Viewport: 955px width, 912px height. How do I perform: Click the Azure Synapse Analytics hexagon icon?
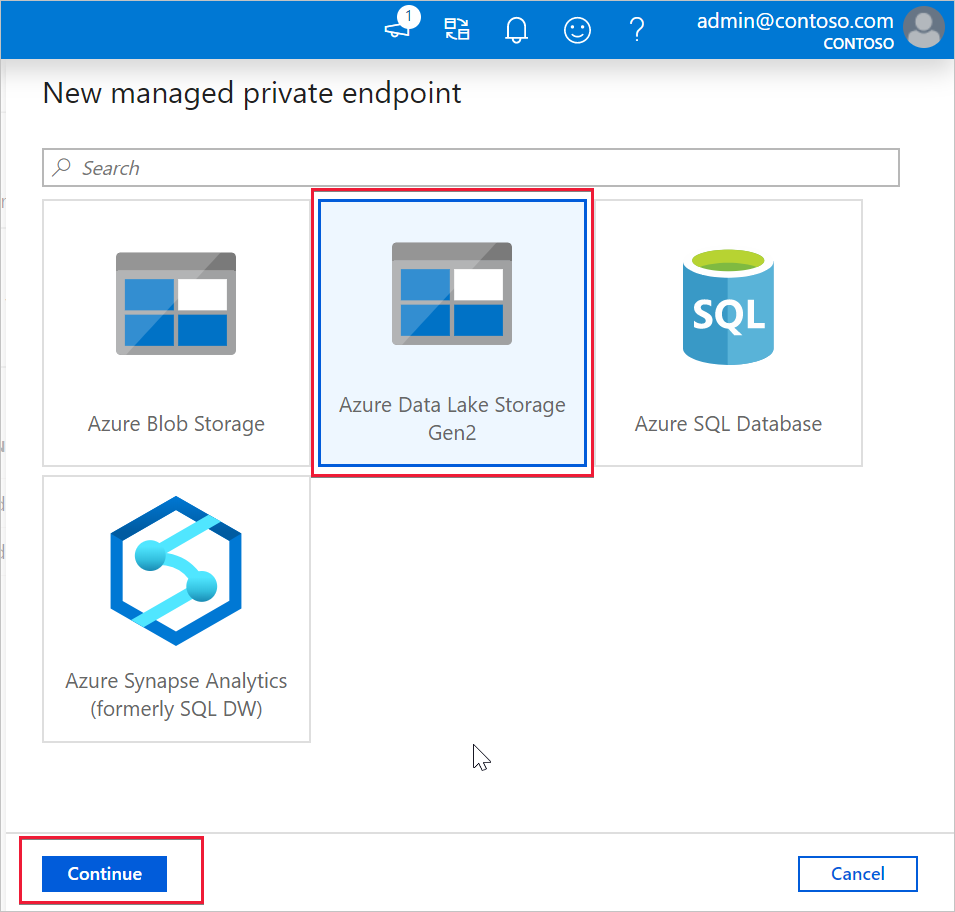pos(176,570)
